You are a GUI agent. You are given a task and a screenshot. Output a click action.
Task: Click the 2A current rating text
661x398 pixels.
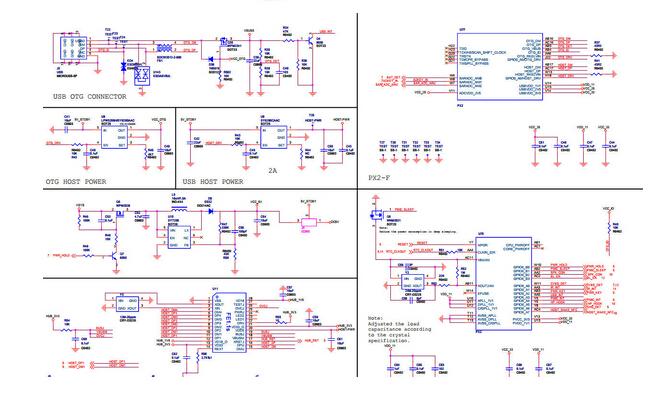click(x=273, y=171)
